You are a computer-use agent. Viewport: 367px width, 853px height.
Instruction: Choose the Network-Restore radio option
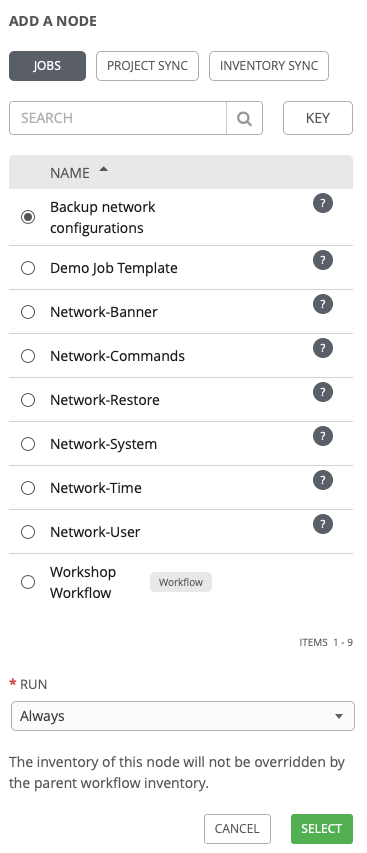point(28,400)
